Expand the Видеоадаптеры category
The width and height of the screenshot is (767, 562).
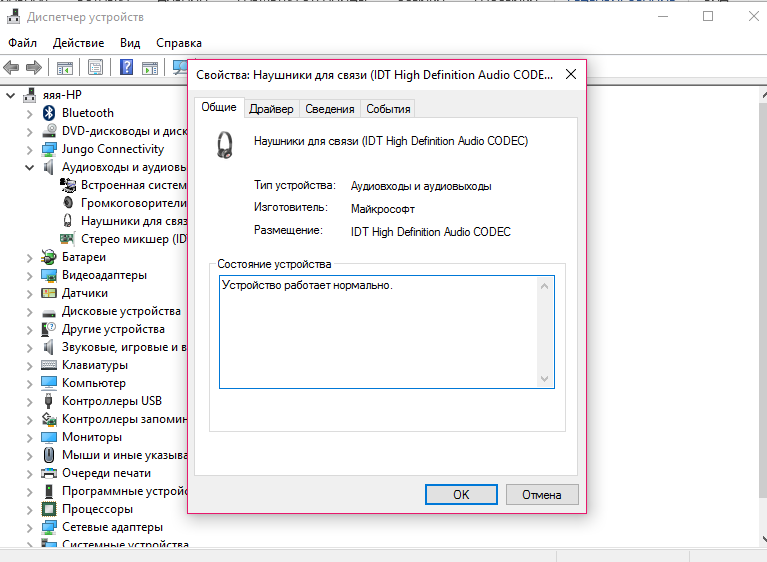[x=29, y=276]
